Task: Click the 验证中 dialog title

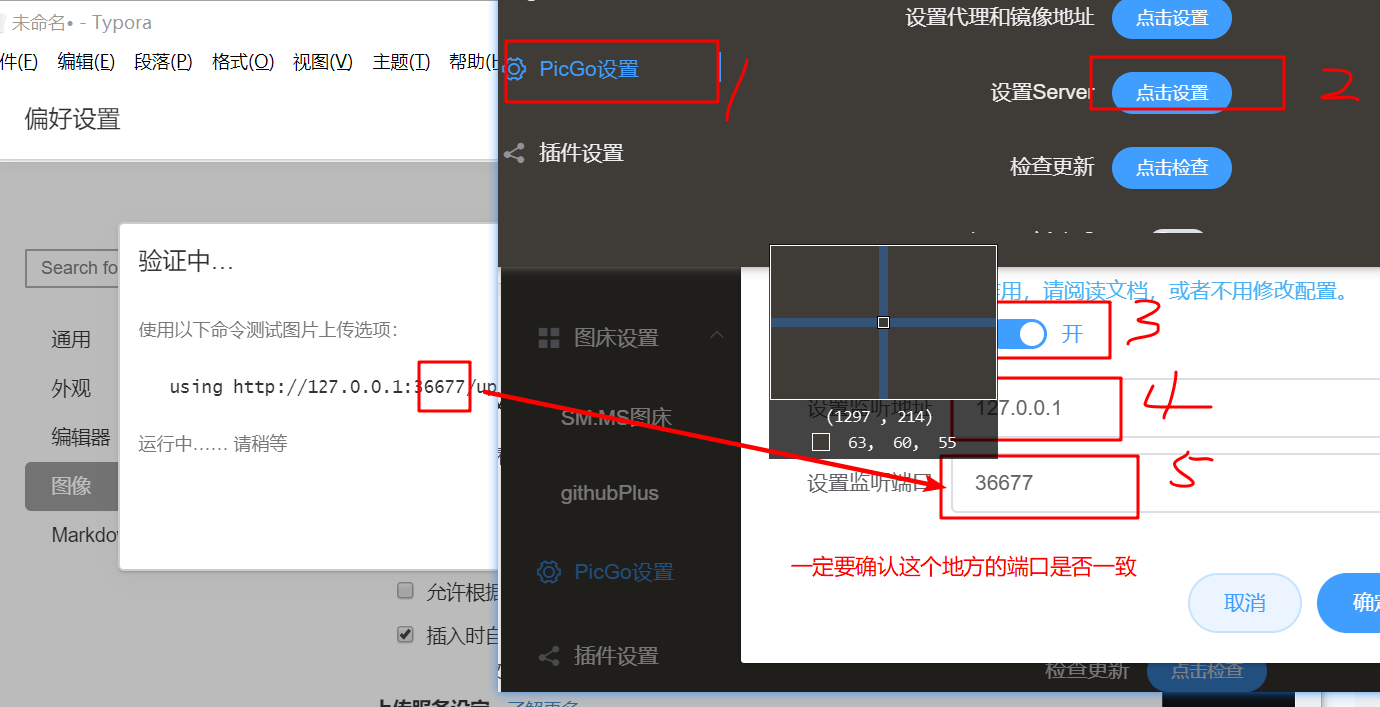Action: (186, 263)
